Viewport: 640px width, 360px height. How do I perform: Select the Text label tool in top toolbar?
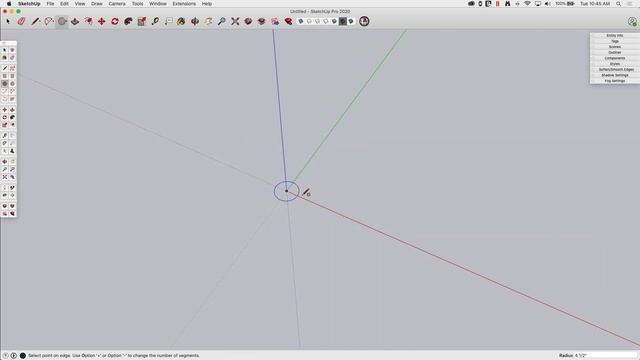coord(169,21)
